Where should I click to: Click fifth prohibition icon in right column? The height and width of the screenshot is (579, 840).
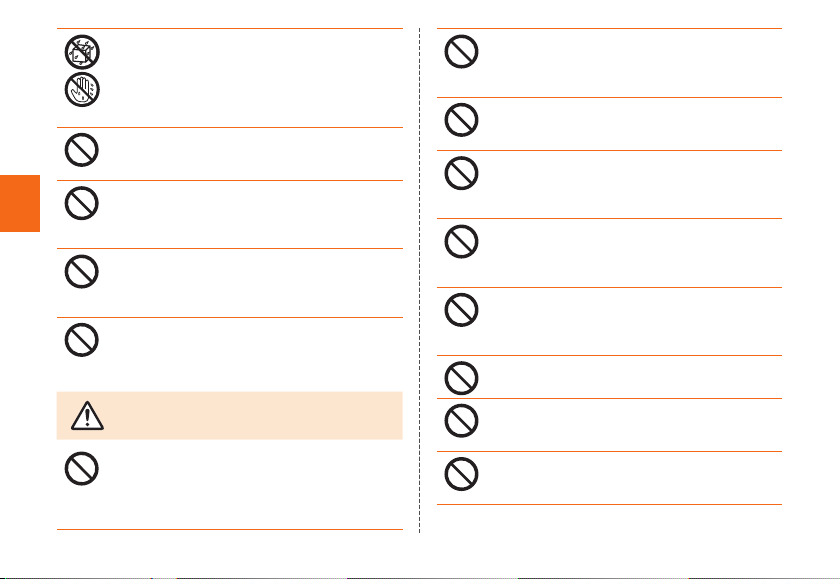(x=461, y=310)
